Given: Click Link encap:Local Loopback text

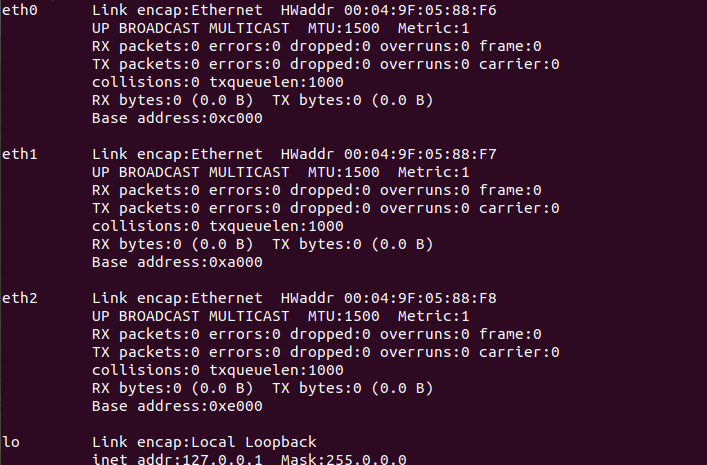Looking at the screenshot, I should 204,442.
